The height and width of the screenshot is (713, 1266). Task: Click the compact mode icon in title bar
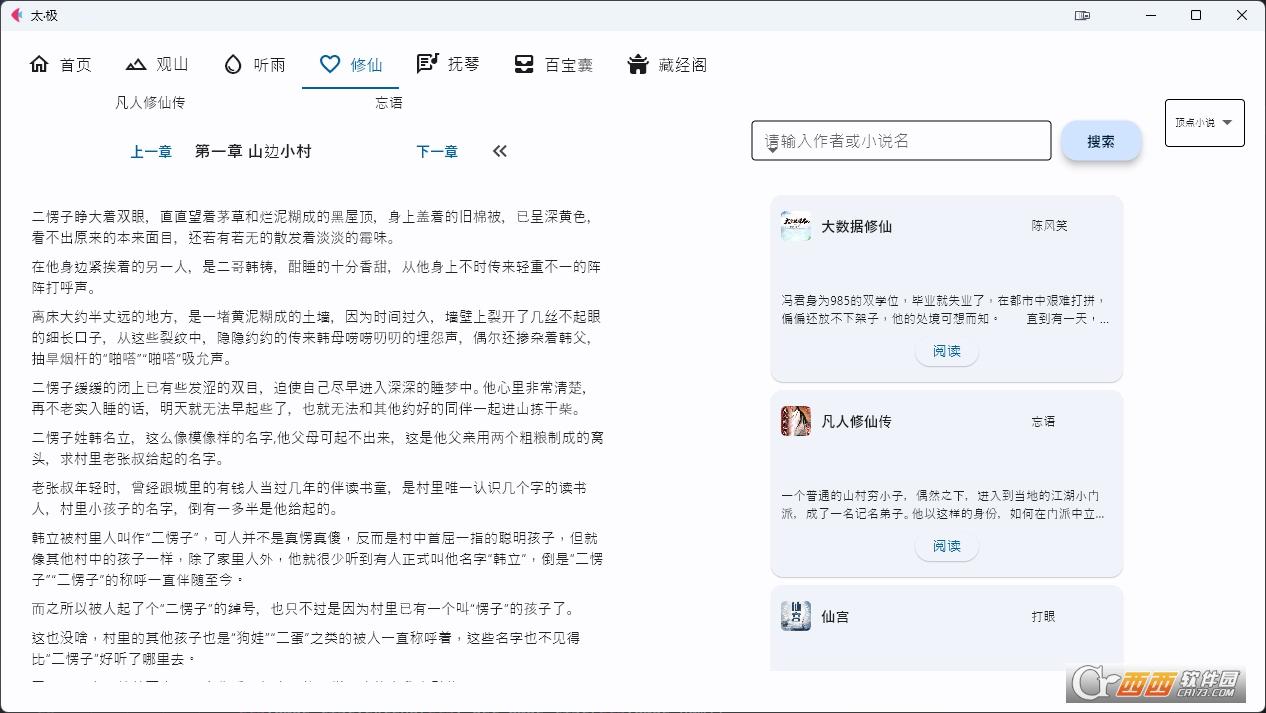click(x=1082, y=15)
